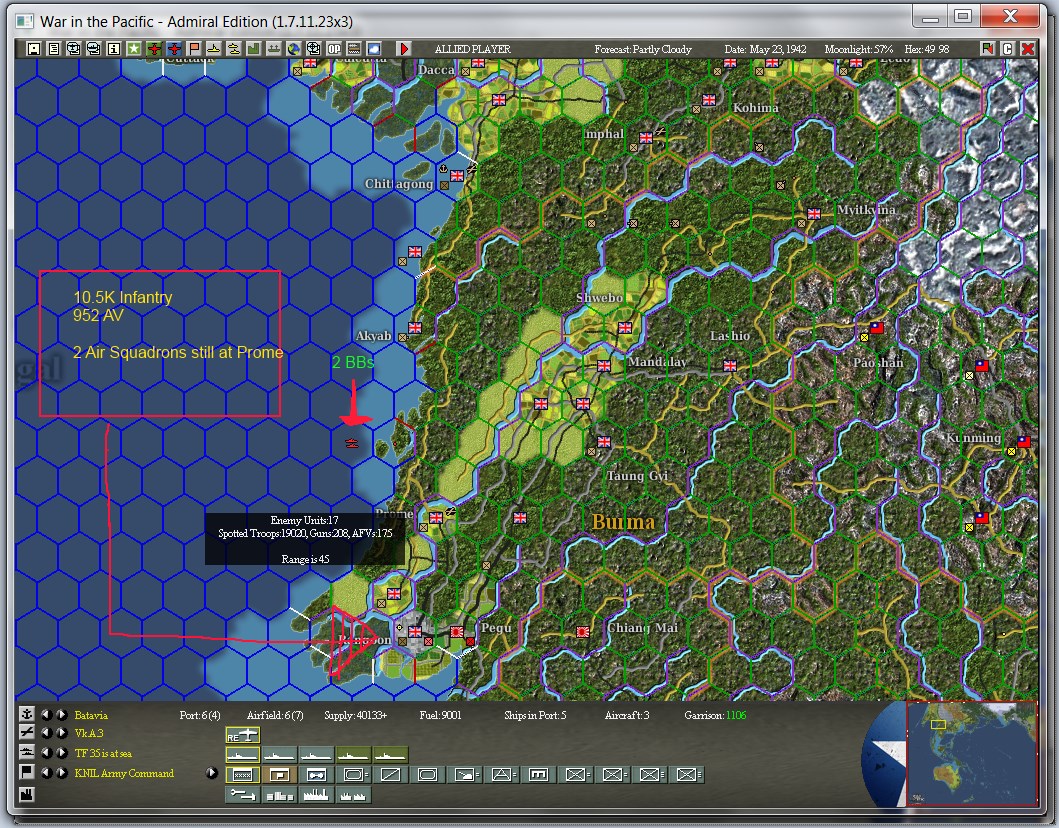Click the Mandalay base flag on map
This screenshot has height=828, width=1059.
(x=604, y=365)
